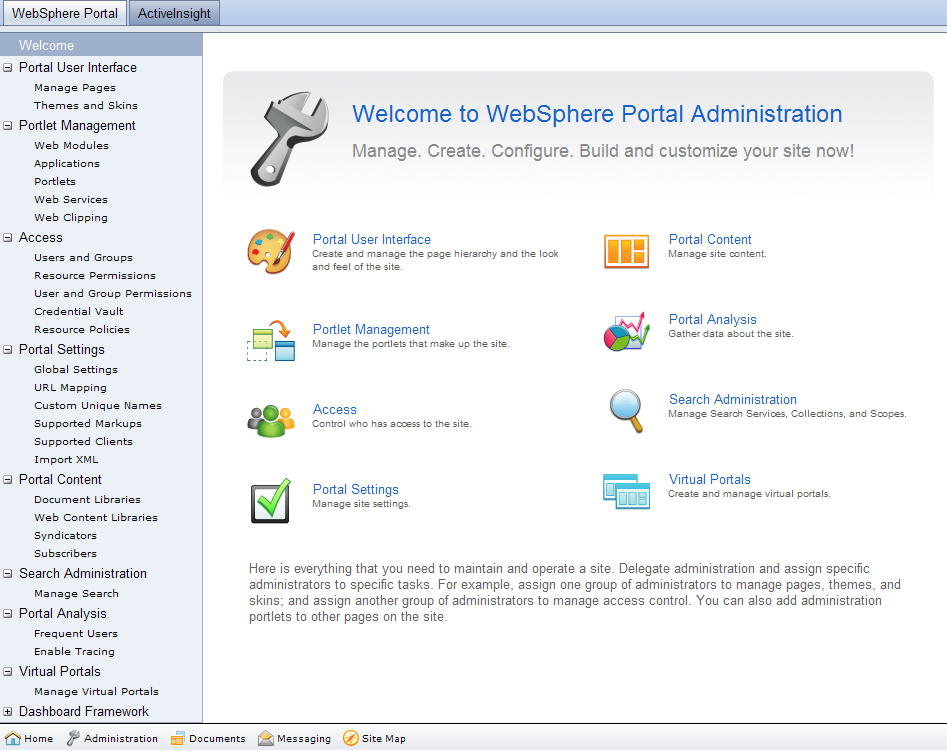Collapse the Portal Settings section in sidebar
This screenshot has height=751, width=947.
coord(8,349)
